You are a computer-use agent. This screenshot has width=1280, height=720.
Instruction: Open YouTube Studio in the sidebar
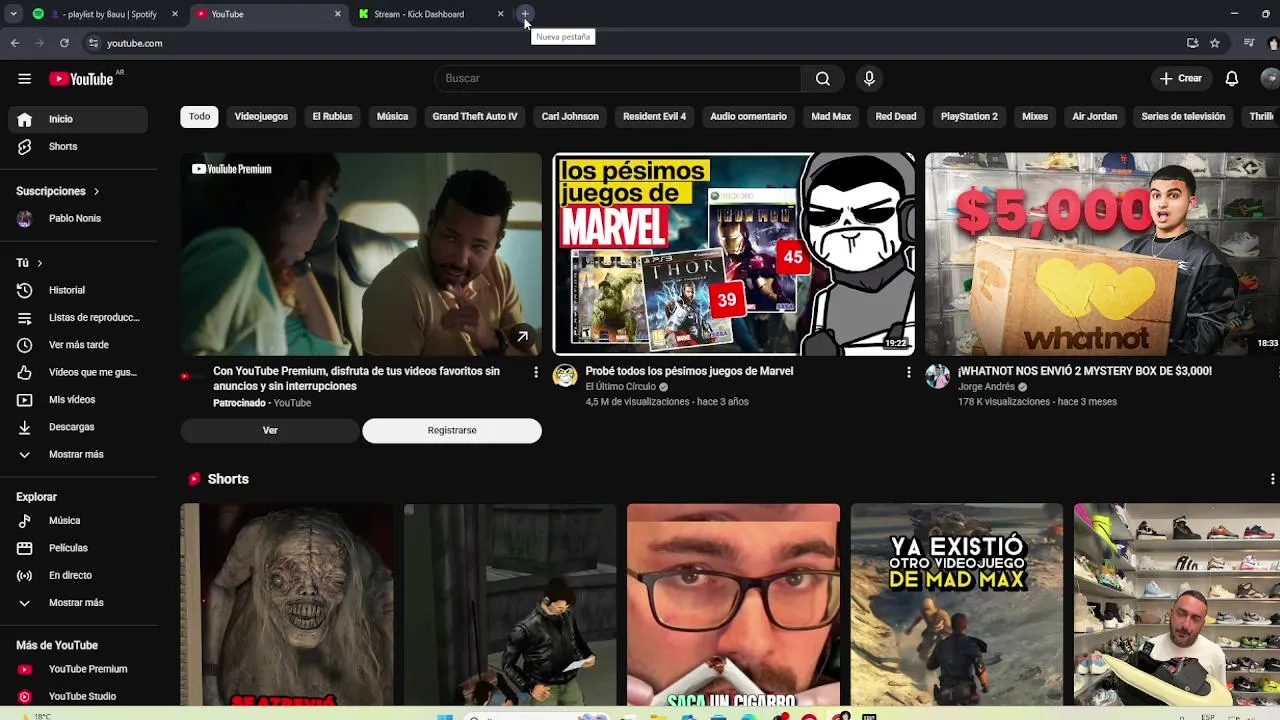[78, 696]
